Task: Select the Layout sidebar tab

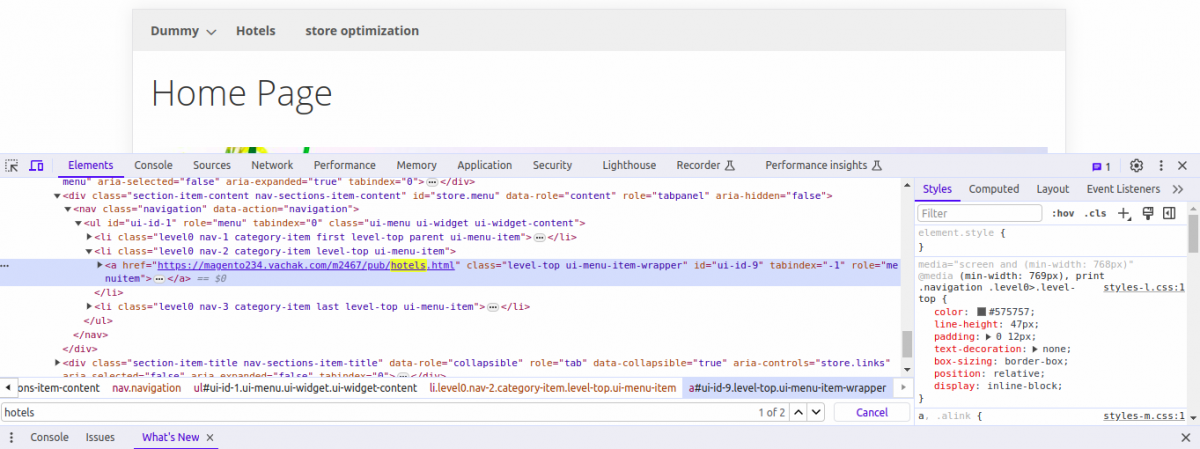Action: pyautogui.click(x=1053, y=189)
